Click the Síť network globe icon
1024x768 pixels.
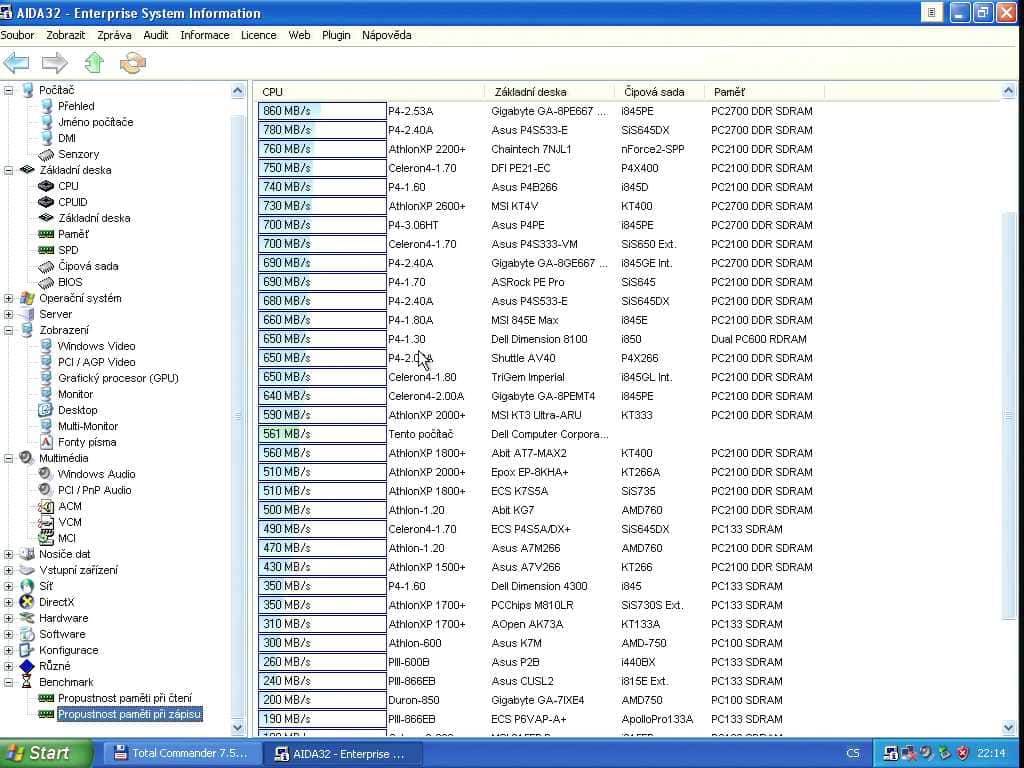point(27,586)
